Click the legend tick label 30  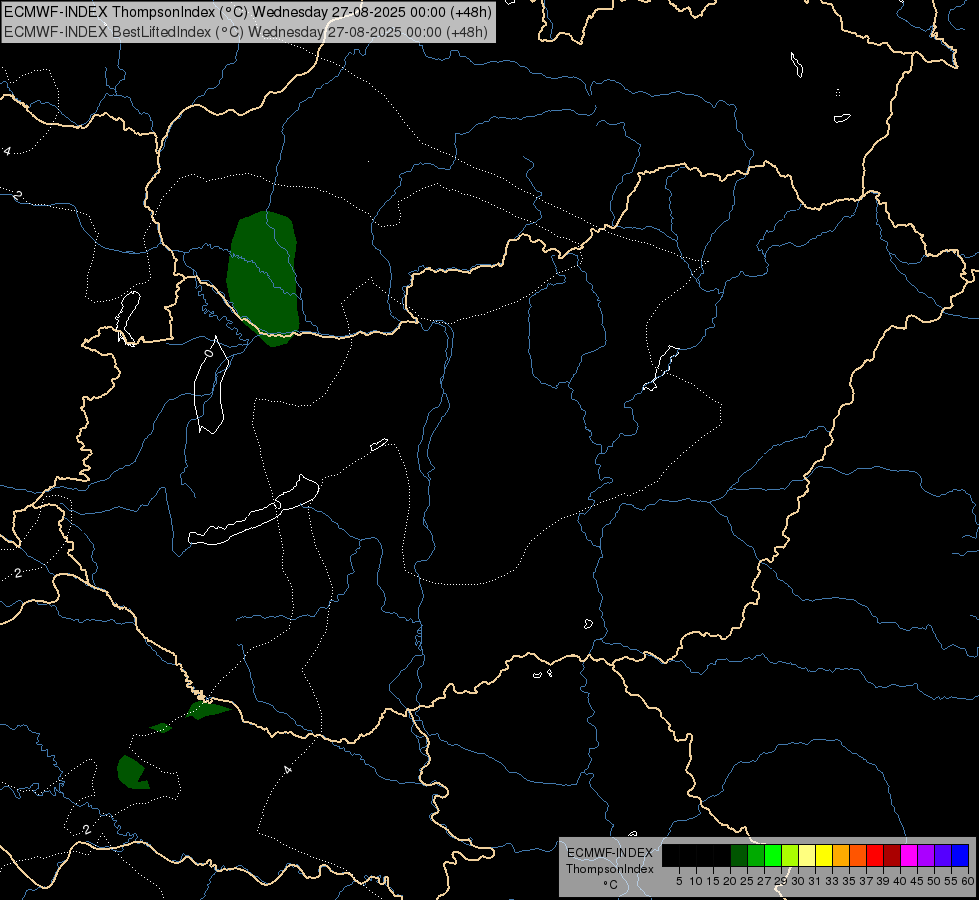tap(799, 881)
